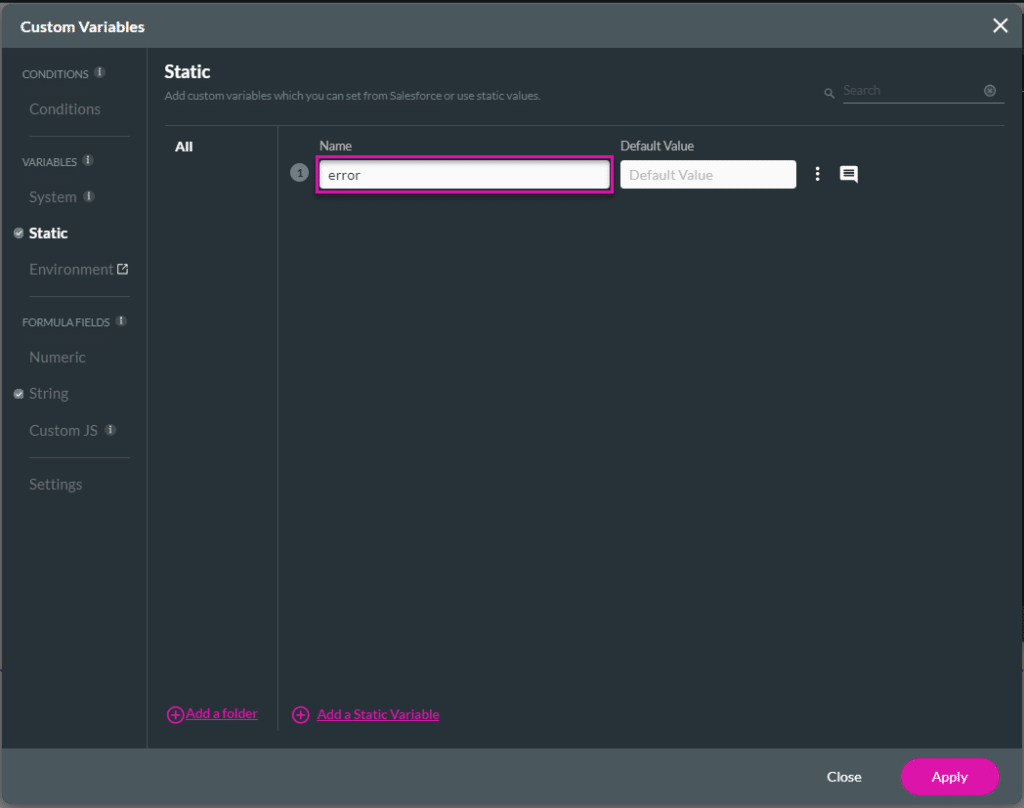Click the info icon beside Formula Fields

121,321
